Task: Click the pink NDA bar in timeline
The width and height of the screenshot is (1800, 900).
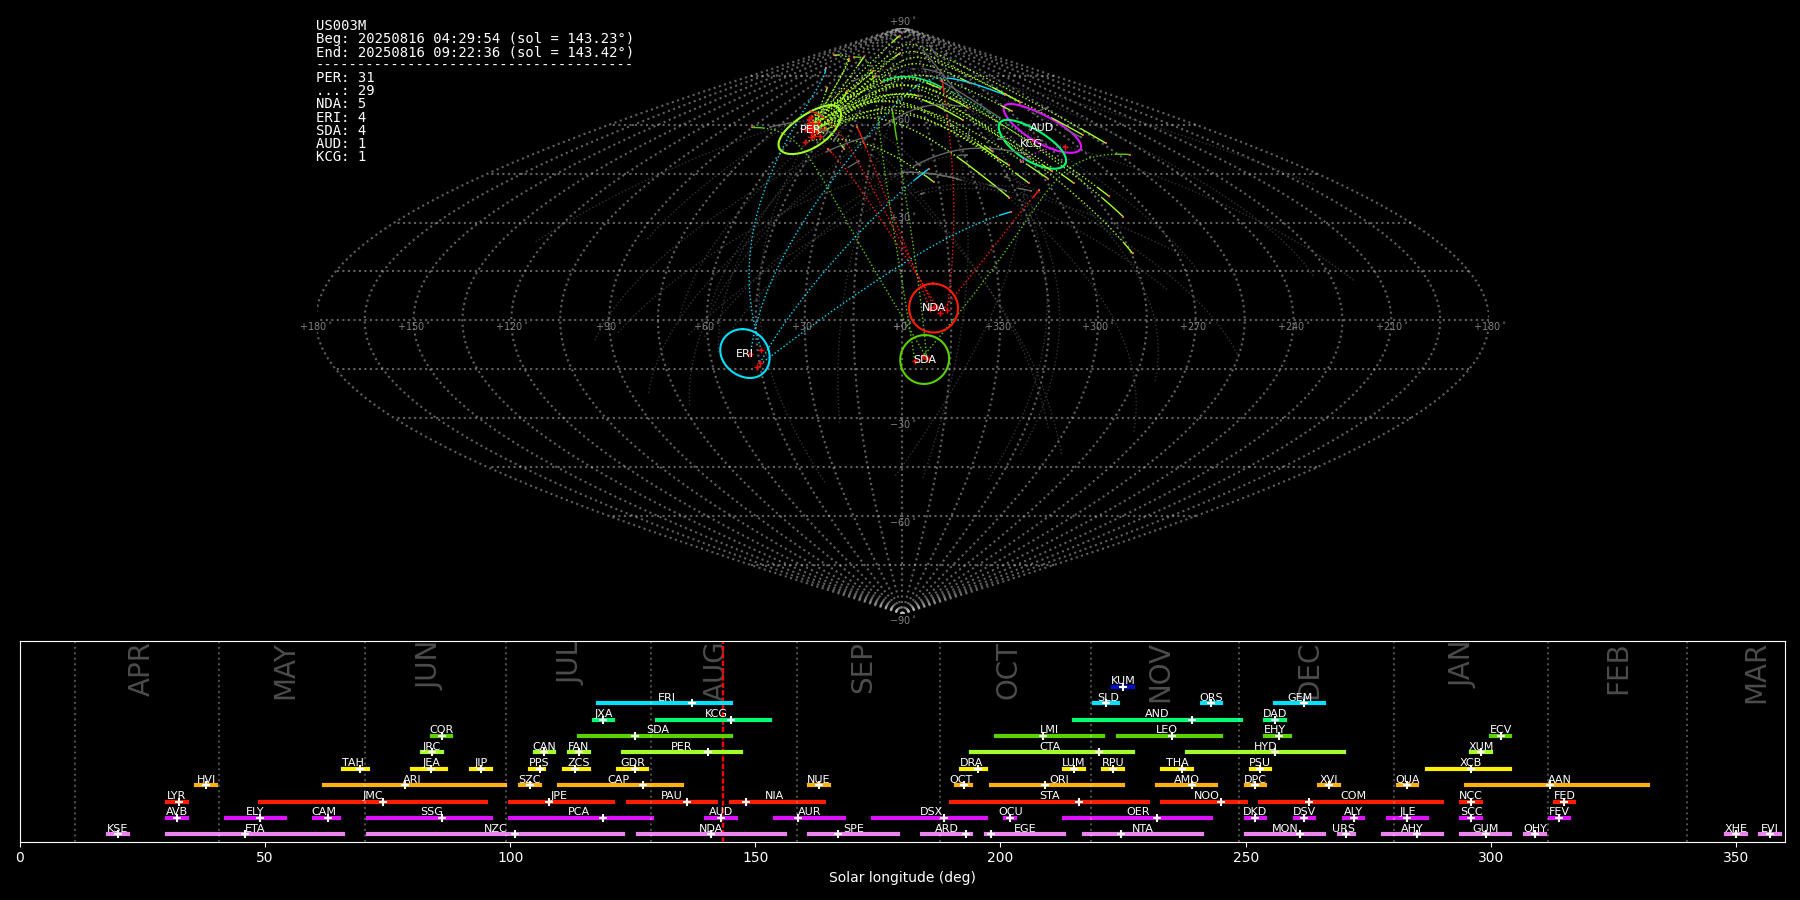Action: [711, 834]
